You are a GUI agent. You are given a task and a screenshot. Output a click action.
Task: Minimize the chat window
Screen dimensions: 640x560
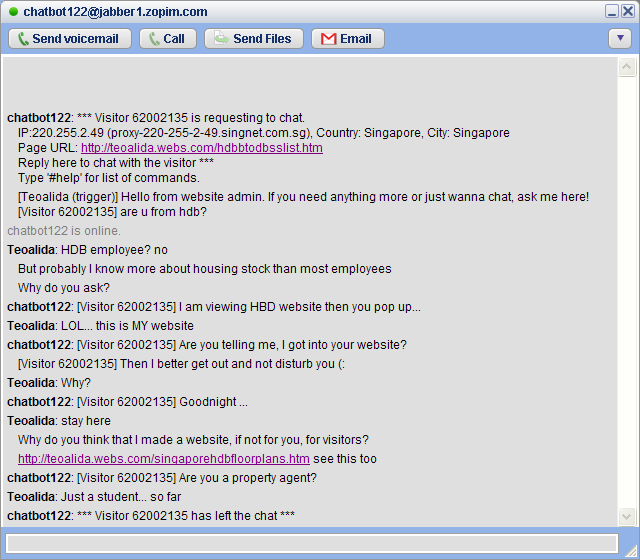click(x=612, y=11)
